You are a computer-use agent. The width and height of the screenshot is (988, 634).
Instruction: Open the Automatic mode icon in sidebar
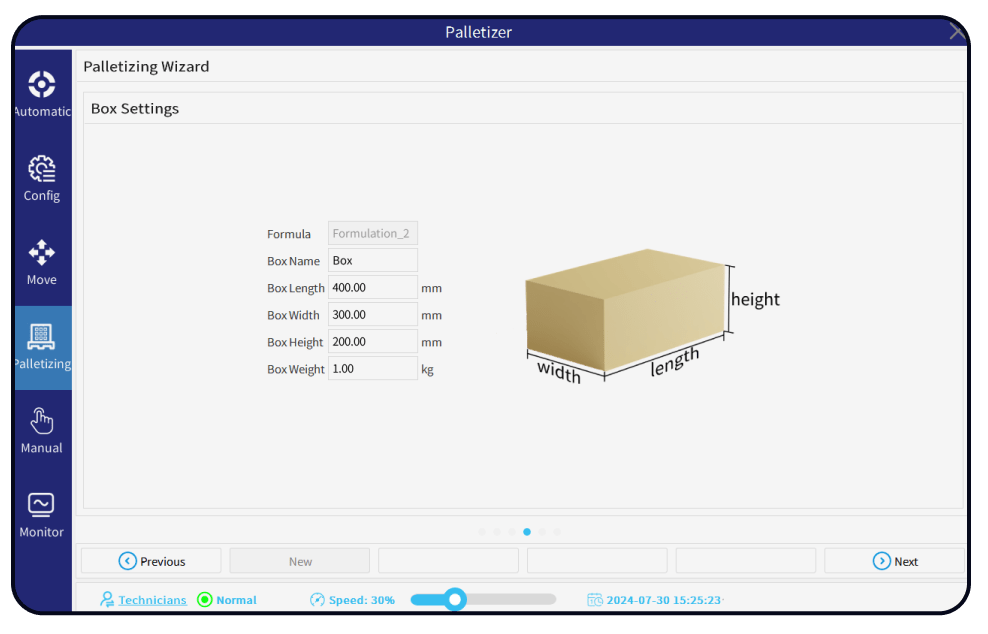[x=42, y=84]
